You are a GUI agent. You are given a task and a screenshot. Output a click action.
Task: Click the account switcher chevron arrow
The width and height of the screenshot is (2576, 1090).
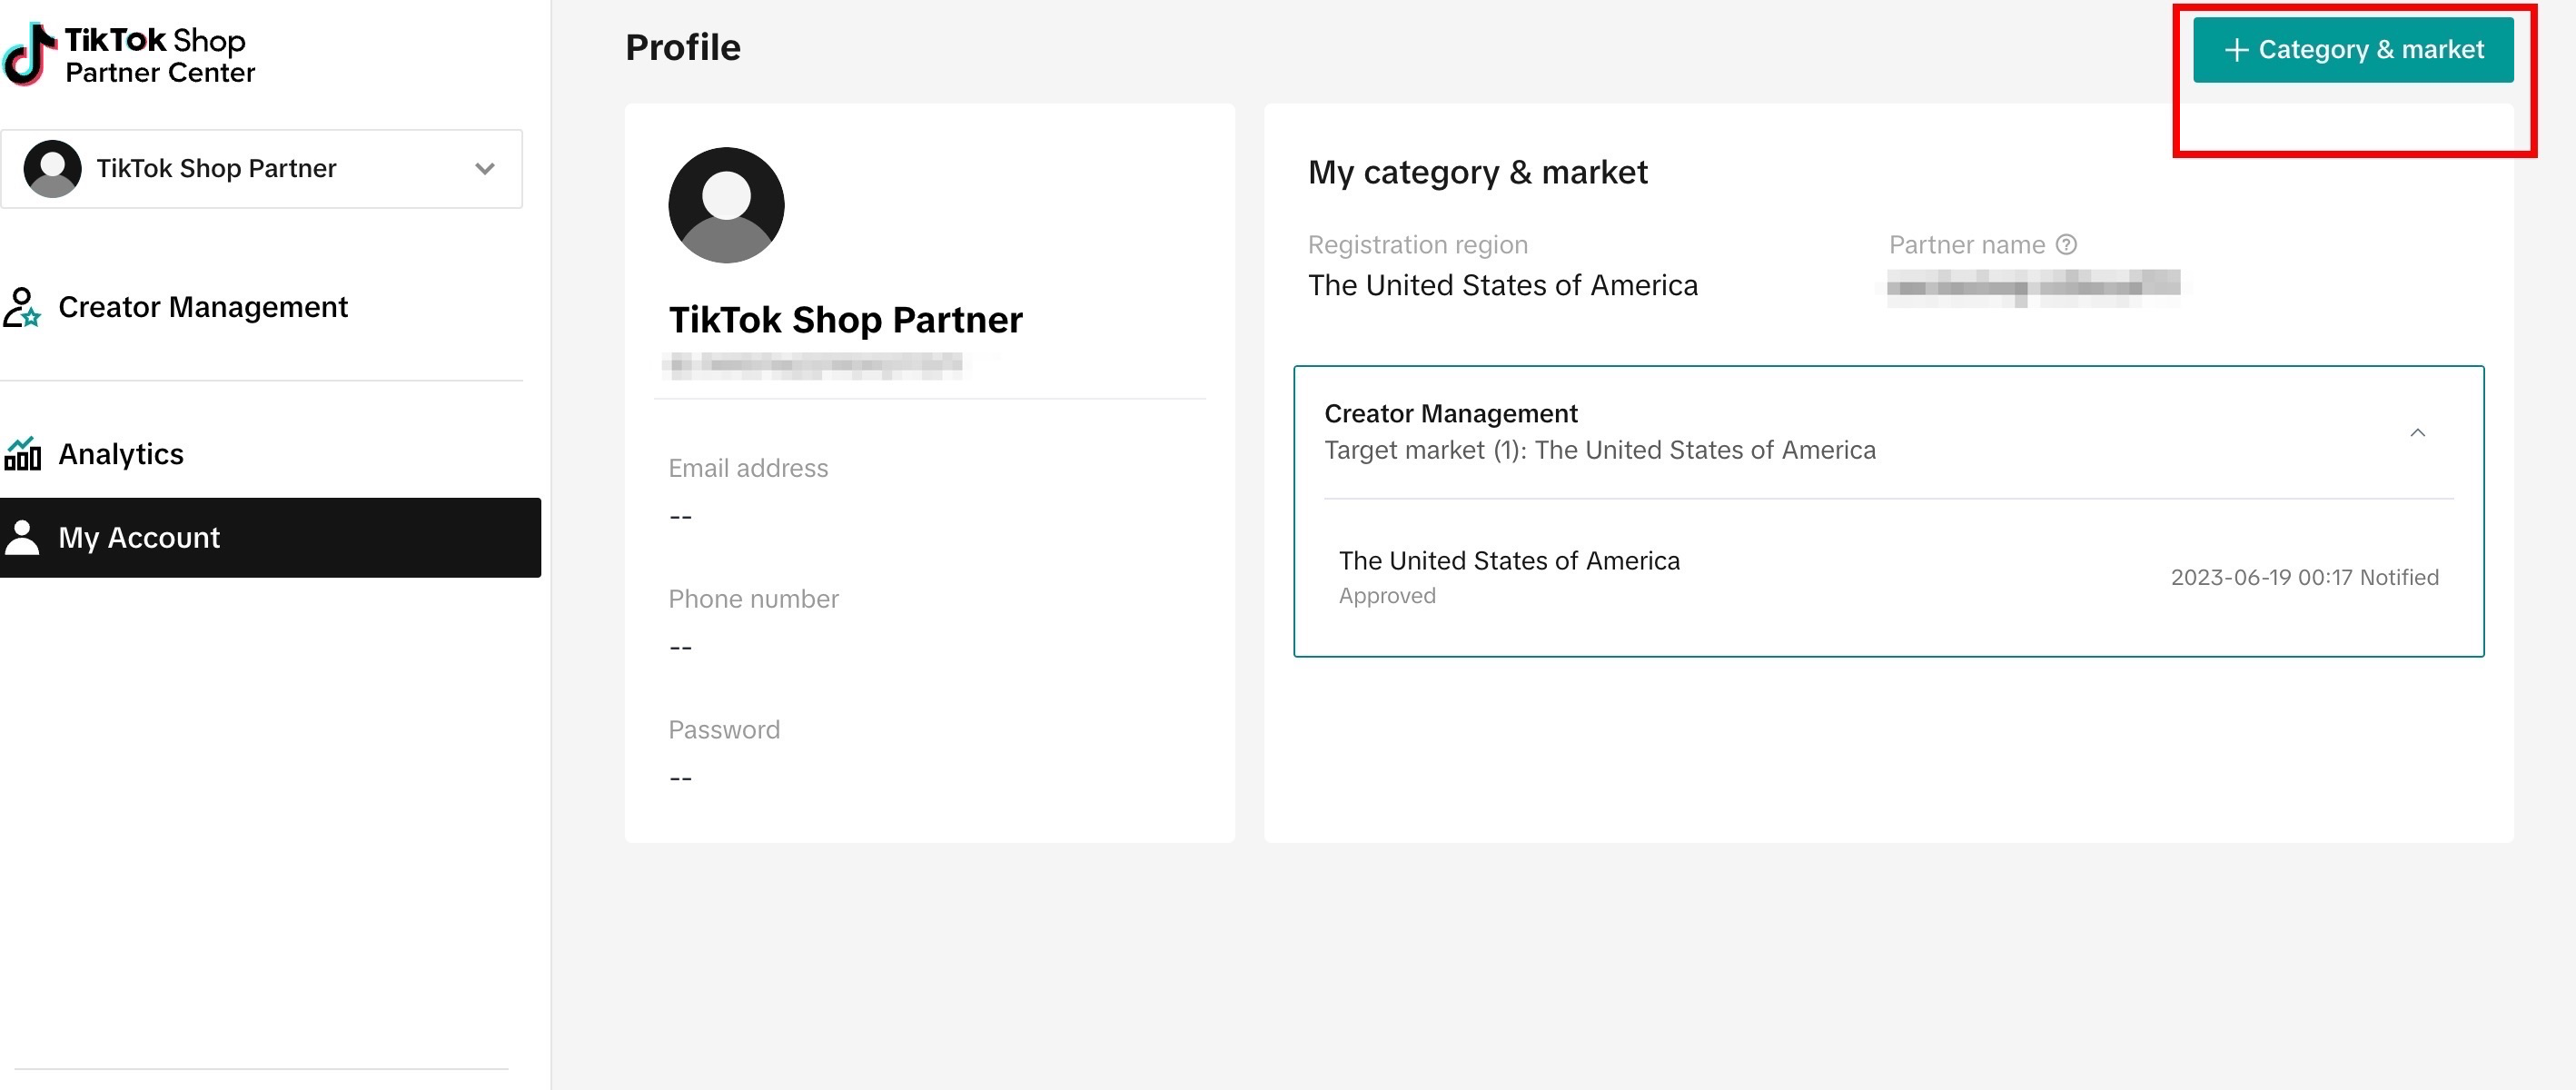[485, 168]
